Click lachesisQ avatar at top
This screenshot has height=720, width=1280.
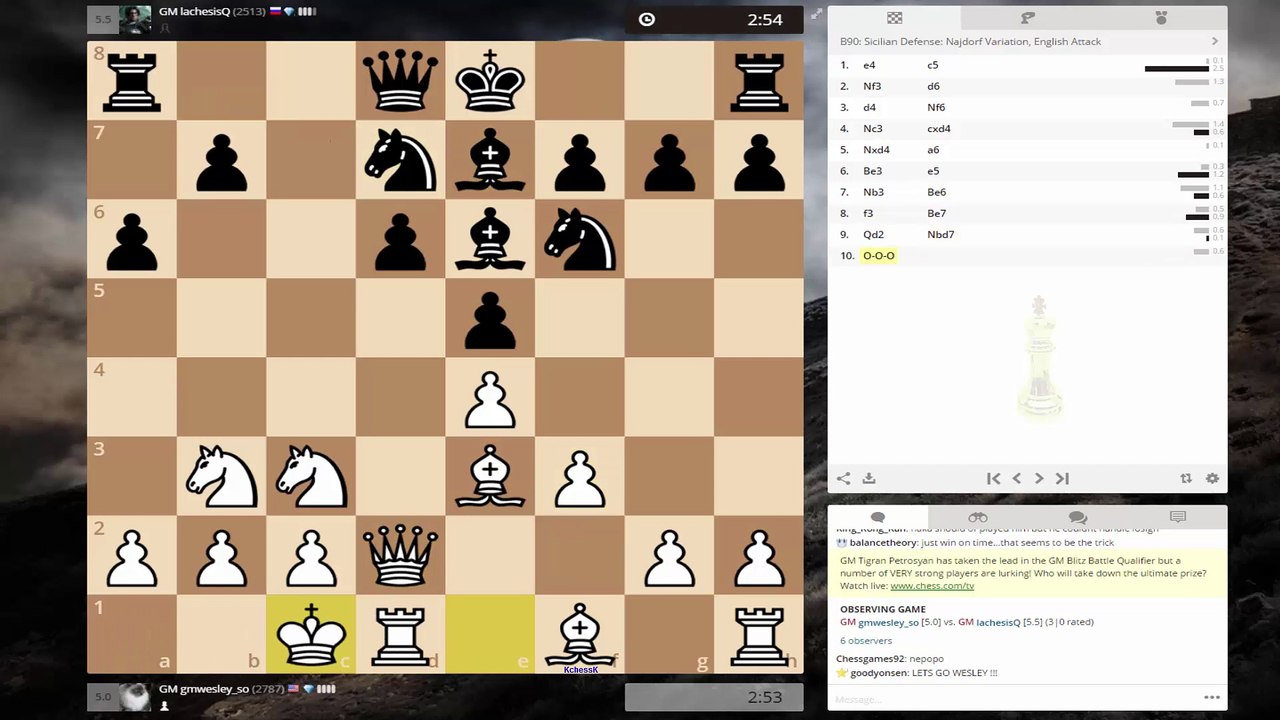click(x=135, y=19)
